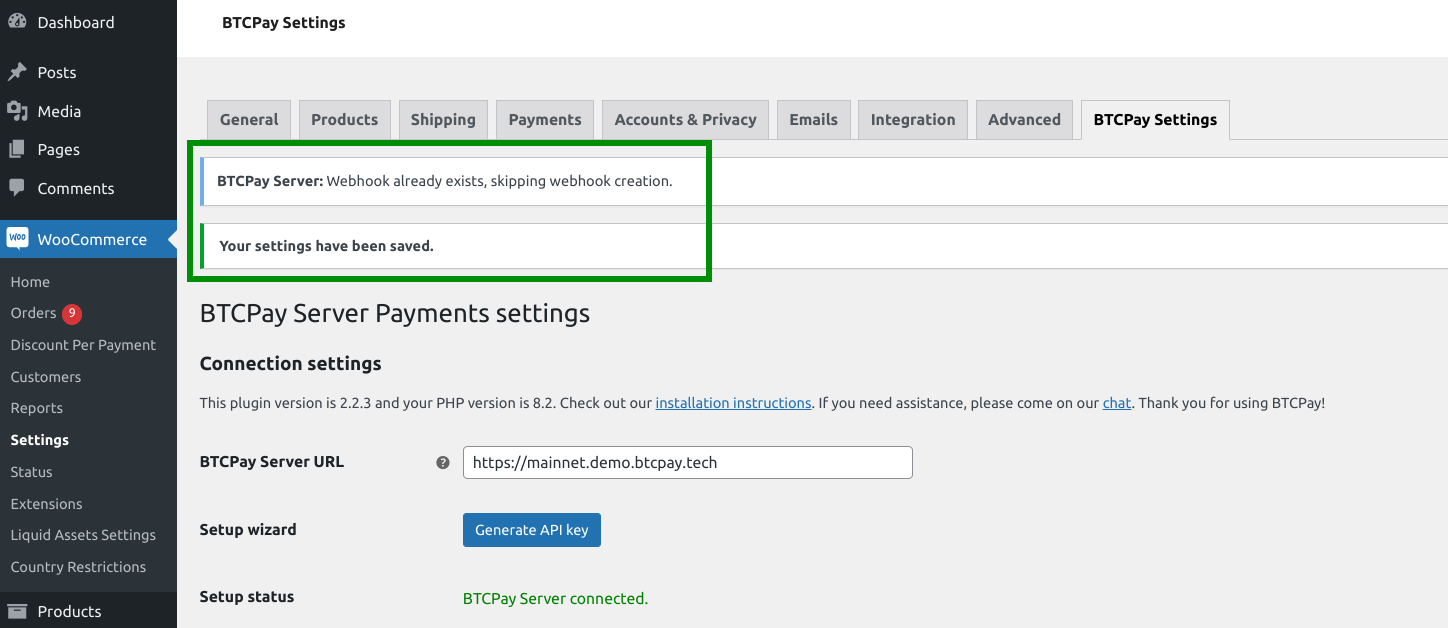Screen dimensions: 1448x628
Task: Click the Comments speech bubble icon
Action: pyautogui.click(x=17, y=187)
